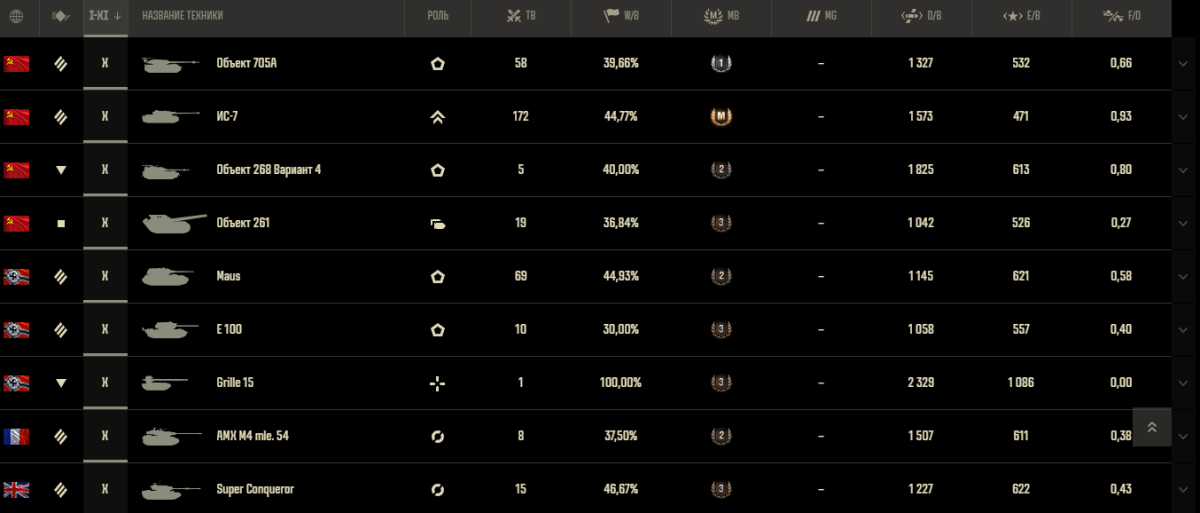Sort by the vehicle class header icon

click(x=61, y=16)
